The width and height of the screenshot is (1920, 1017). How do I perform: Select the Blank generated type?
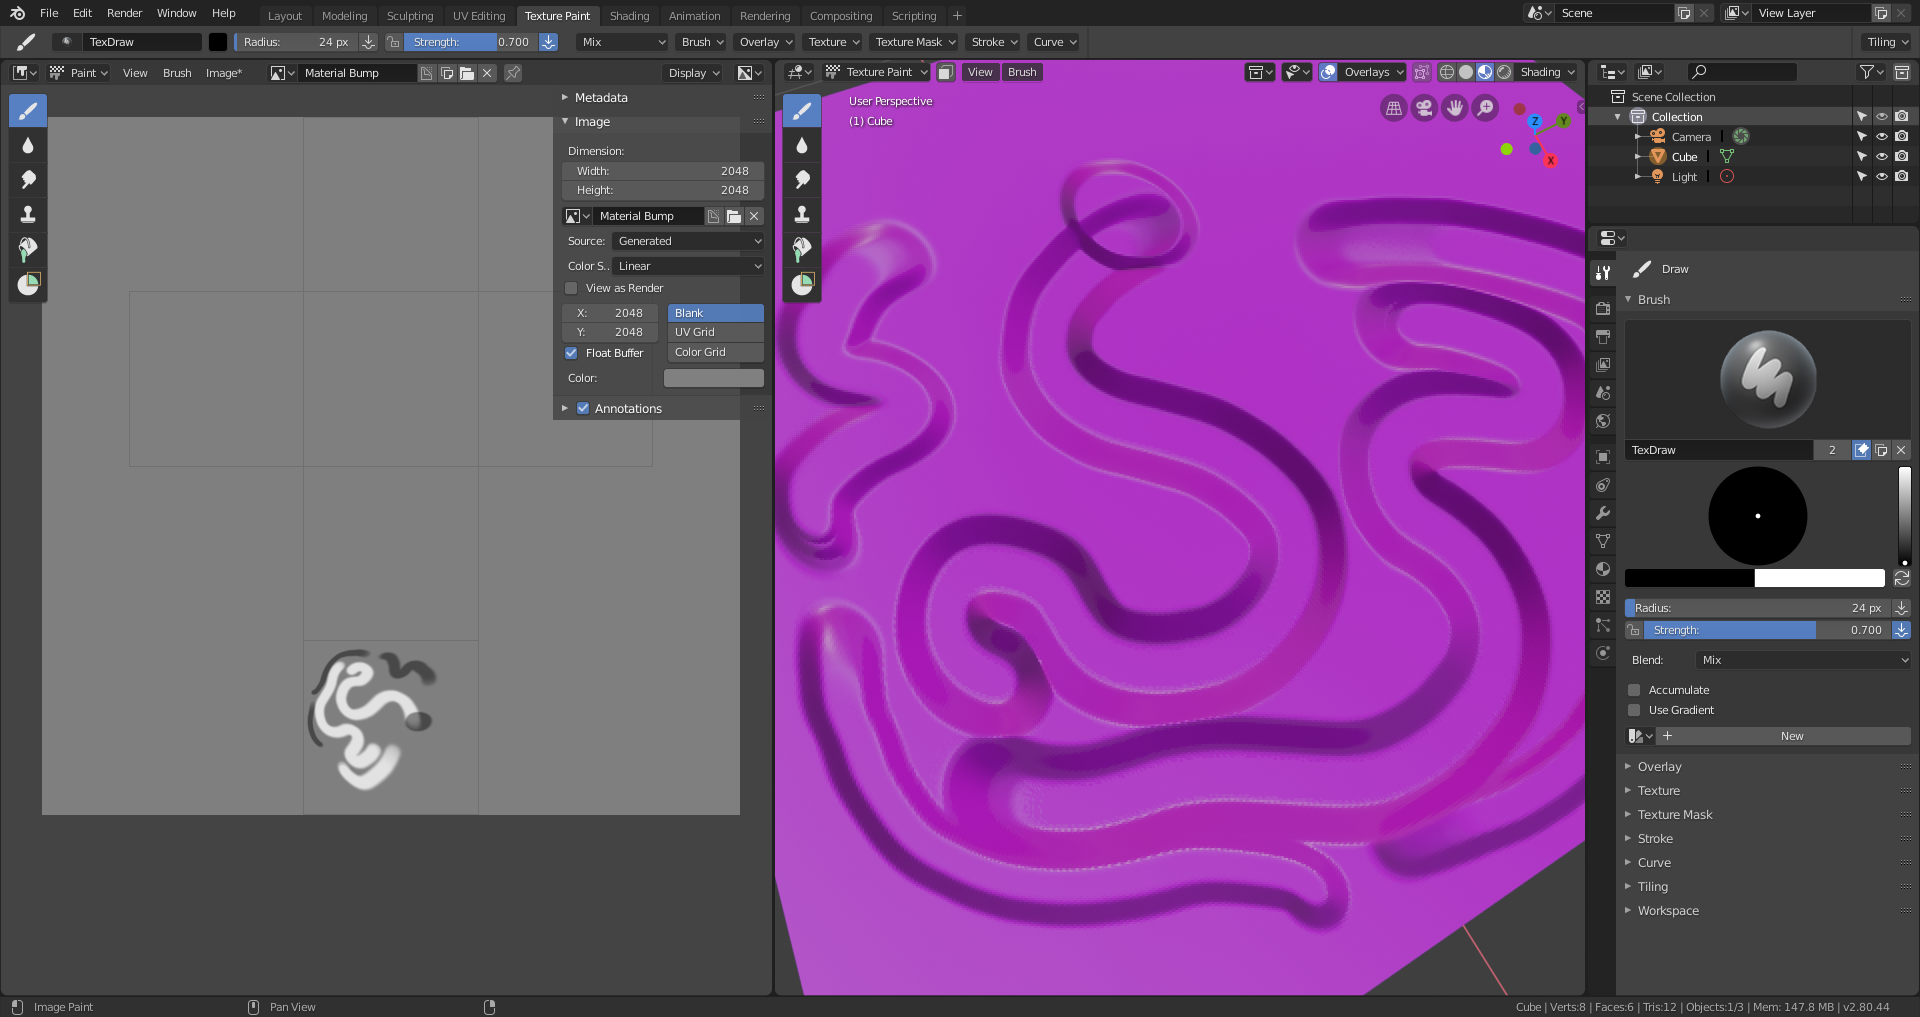click(715, 313)
